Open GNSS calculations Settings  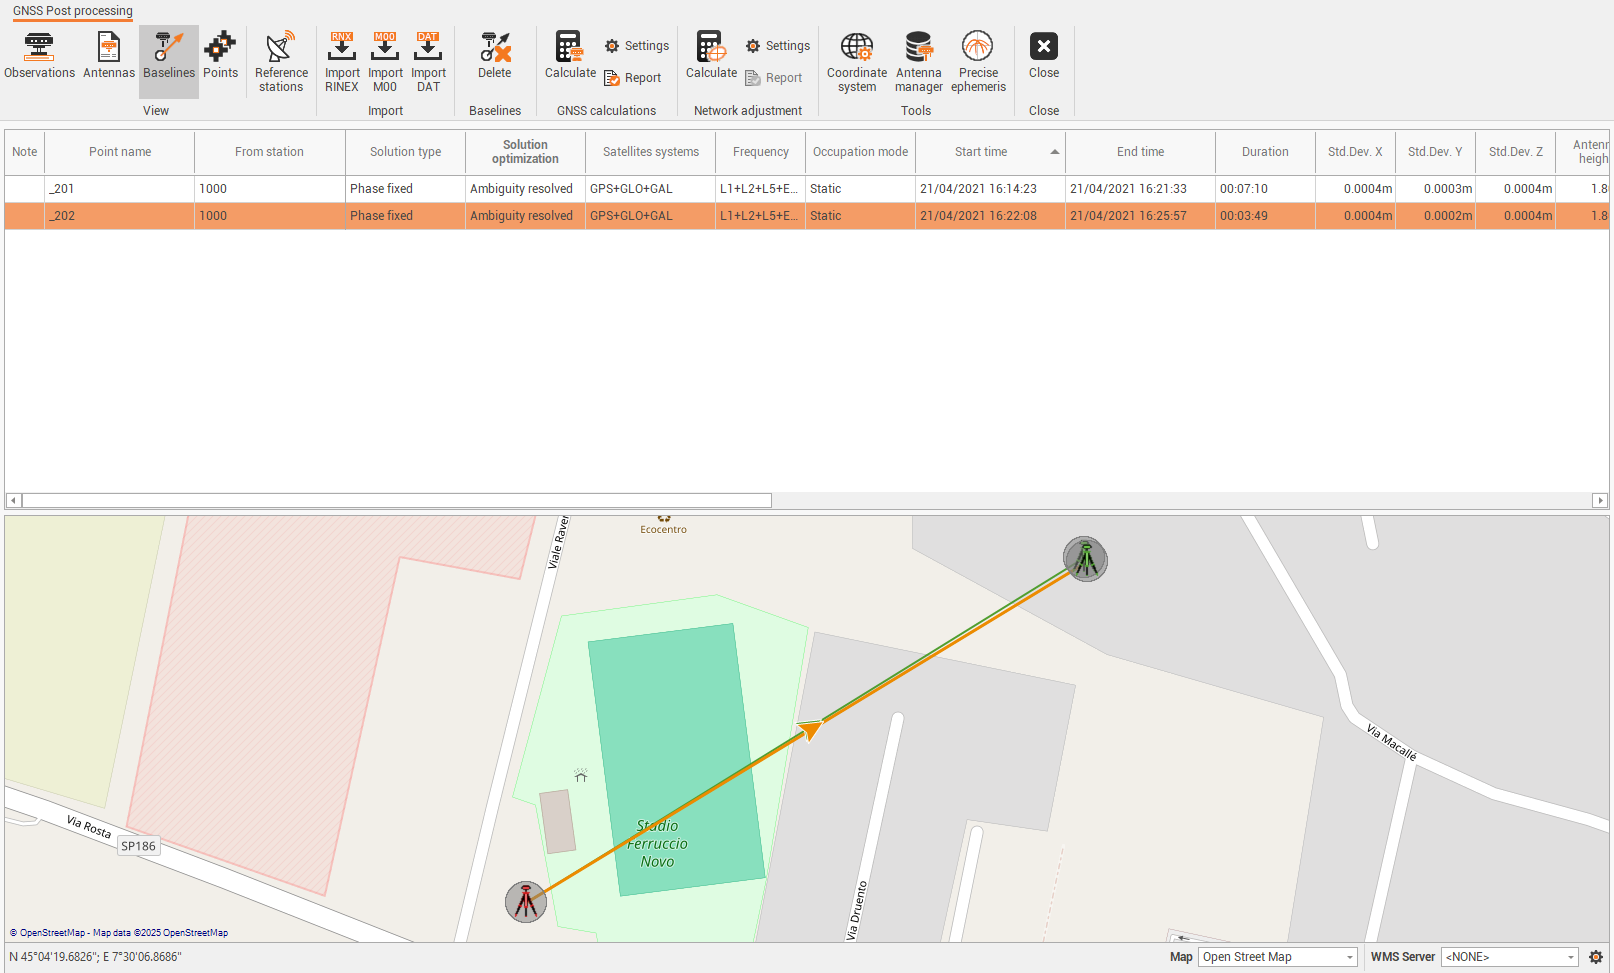pos(637,46)
